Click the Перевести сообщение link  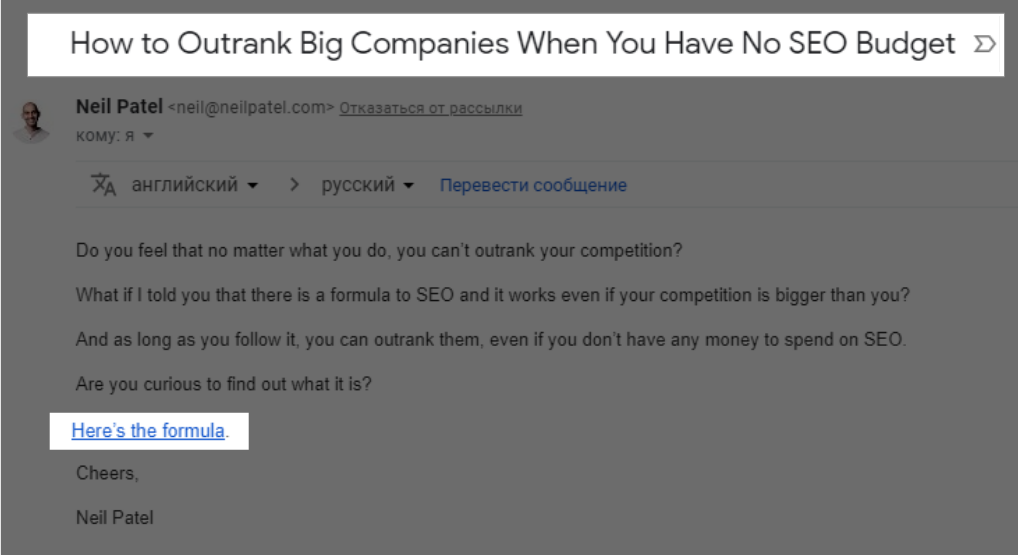pyautogui.click(x=533, y=186)
